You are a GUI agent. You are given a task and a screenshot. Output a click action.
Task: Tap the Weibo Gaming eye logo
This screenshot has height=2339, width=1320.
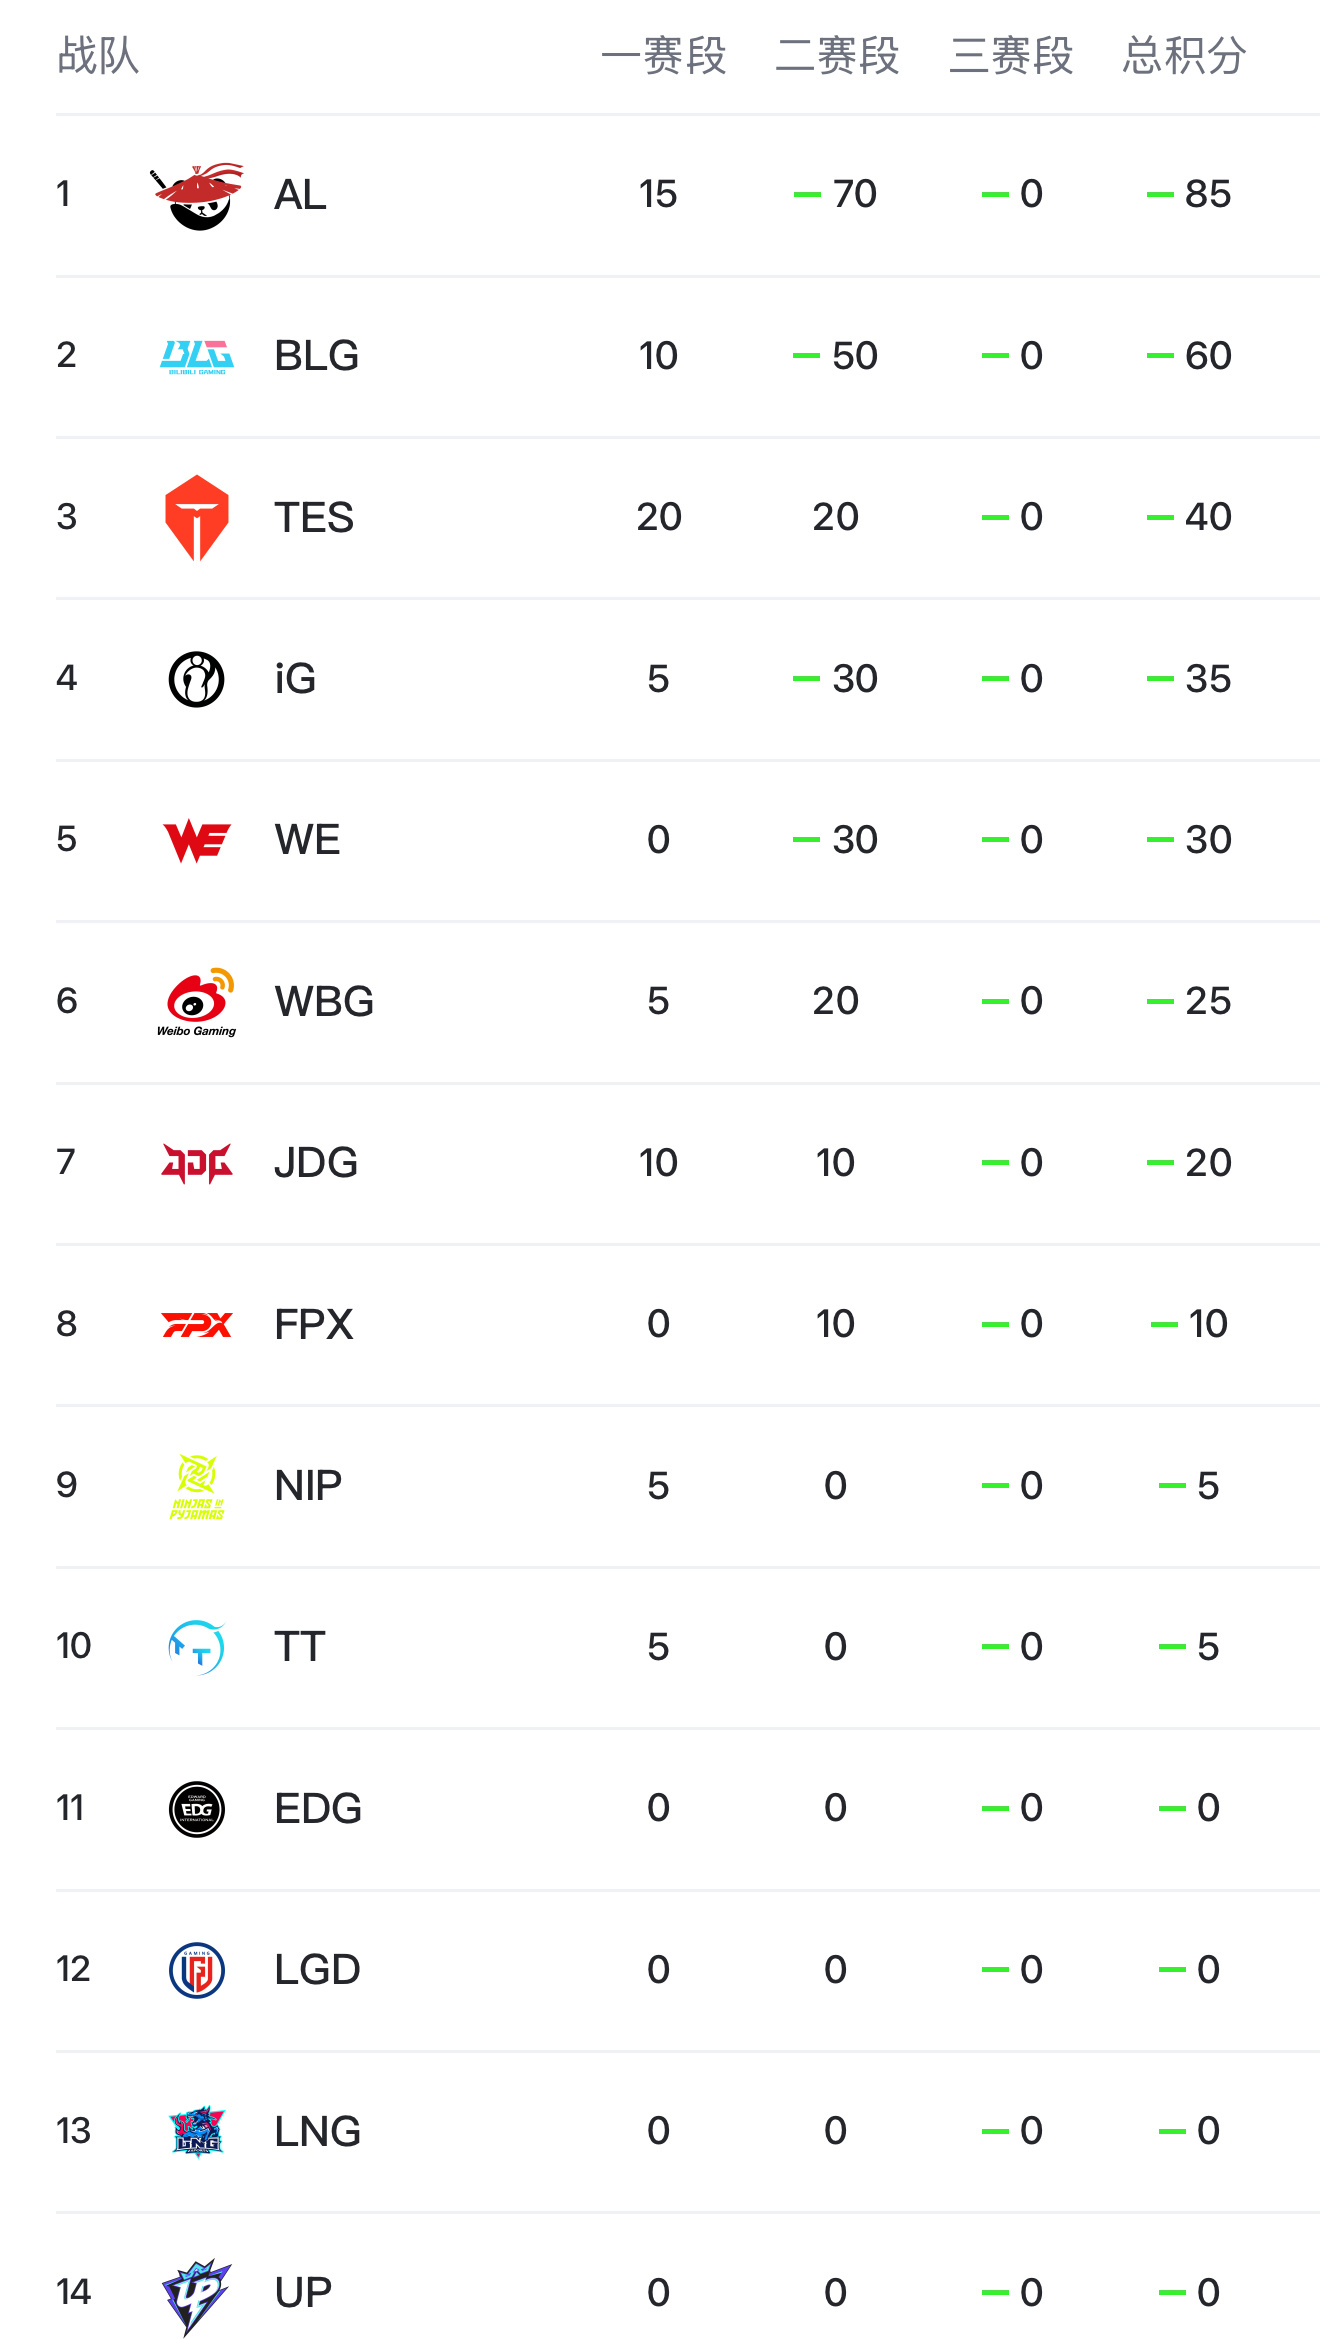197,1002
